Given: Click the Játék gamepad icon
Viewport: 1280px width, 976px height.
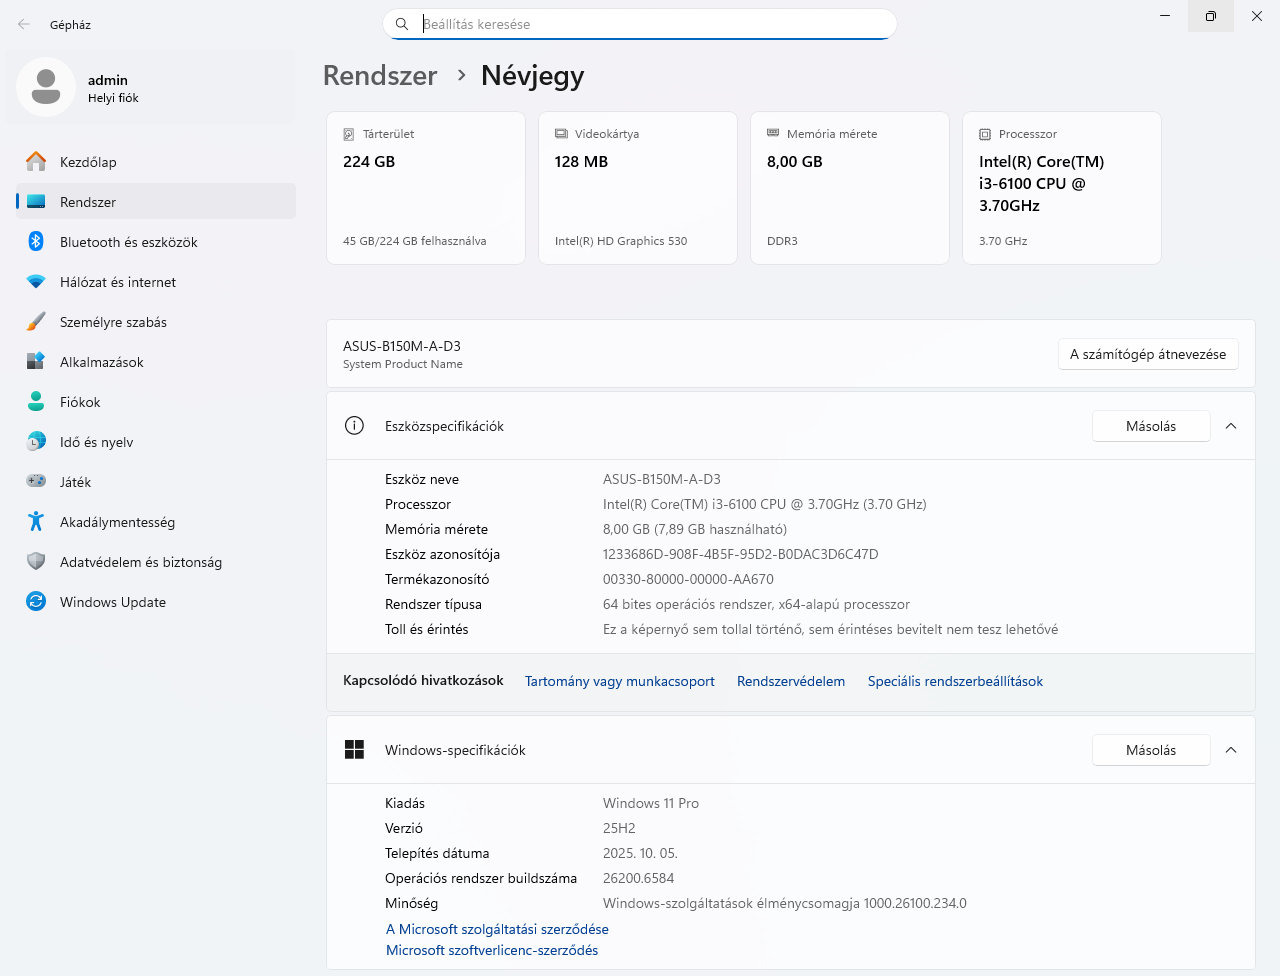Looking at the screenshot, I should pos(36,481).
